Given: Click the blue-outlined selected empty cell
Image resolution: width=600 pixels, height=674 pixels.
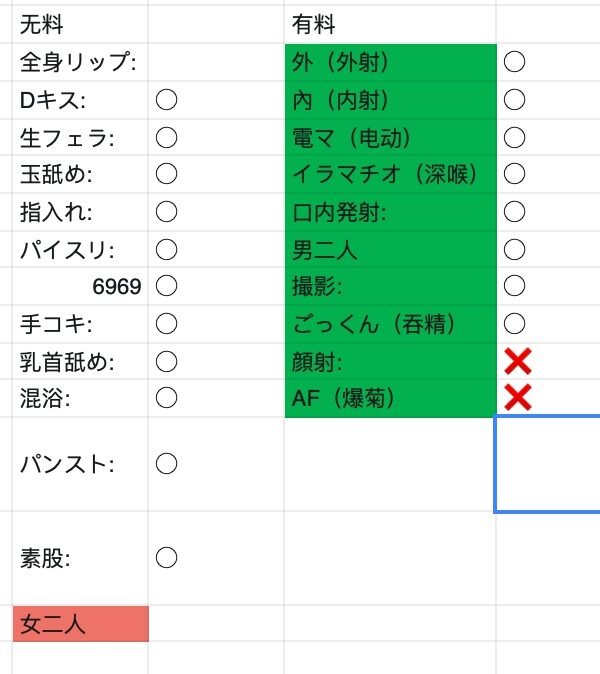Looking at the screenshot, I should (548, 463).
